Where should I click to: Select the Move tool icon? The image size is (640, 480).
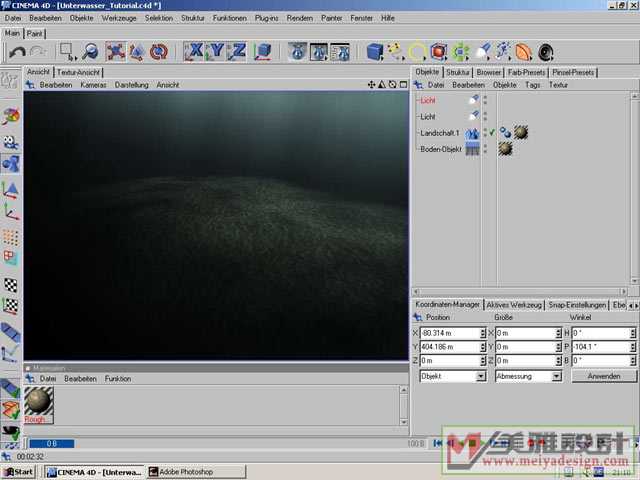115,52
